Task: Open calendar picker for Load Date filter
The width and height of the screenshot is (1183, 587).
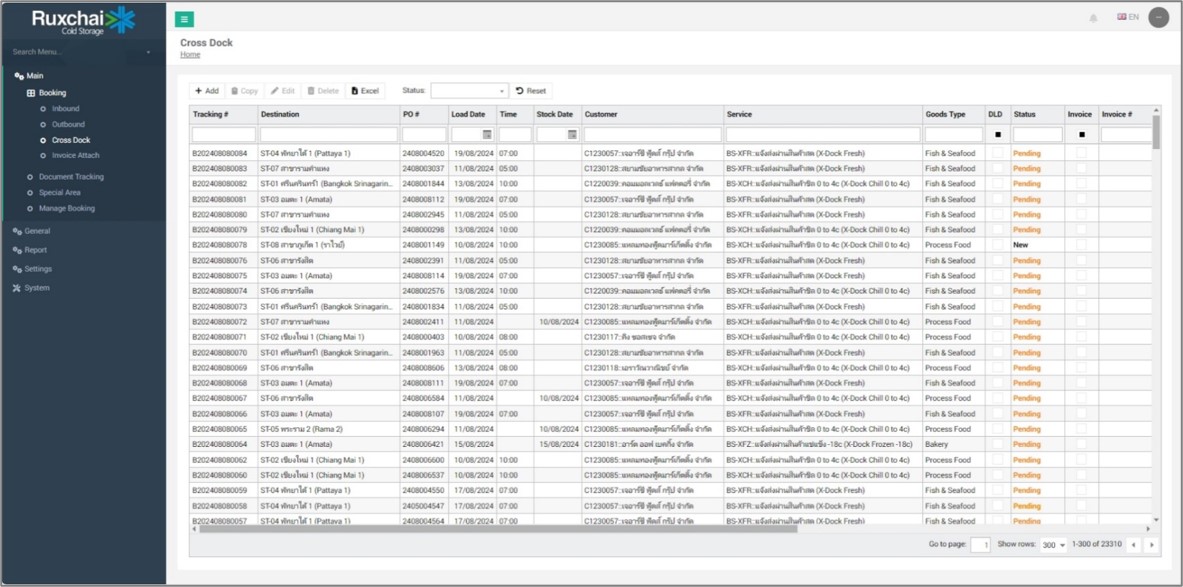Action: (487, 134)
